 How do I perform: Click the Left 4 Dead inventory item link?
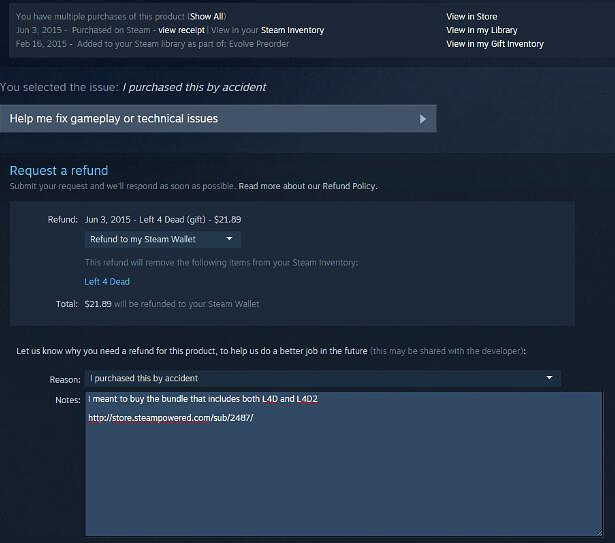pyautogui.click(x=107, y=282)
